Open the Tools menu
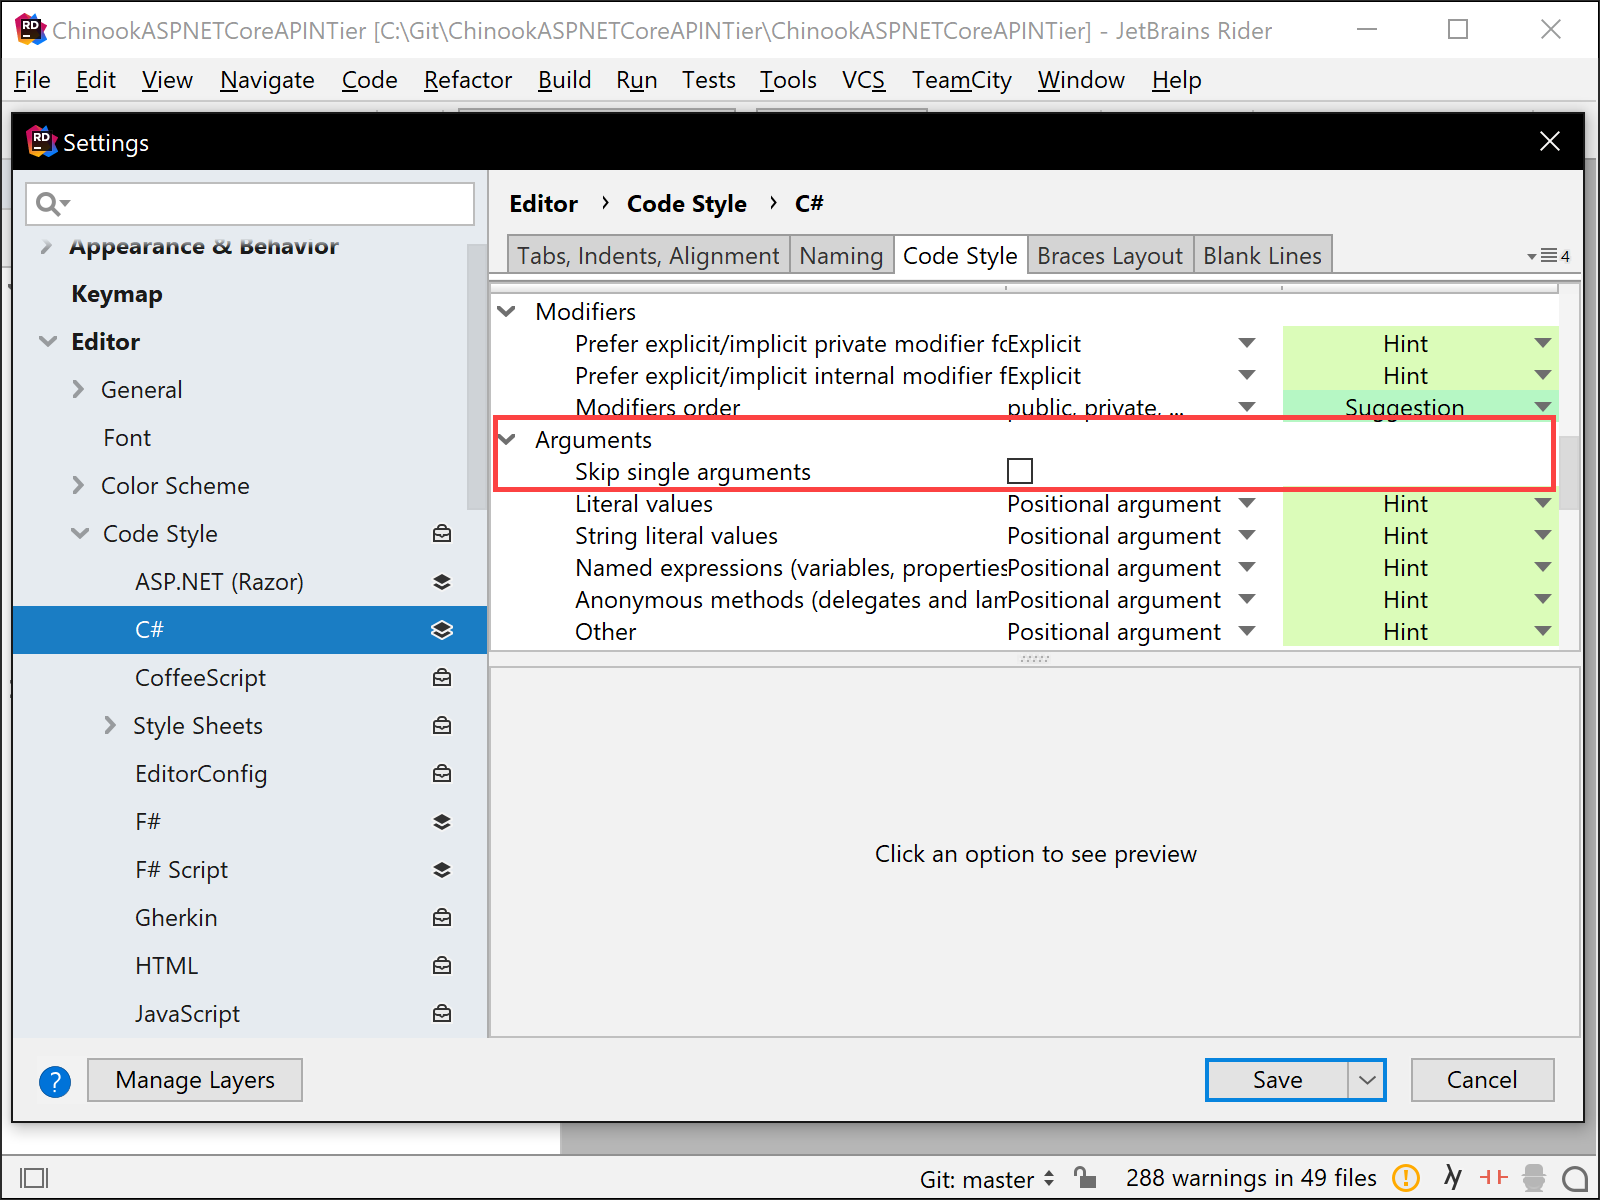The height and width of the screenshot is (1200, 1600). pyautogui.click(x=788, y=80)
